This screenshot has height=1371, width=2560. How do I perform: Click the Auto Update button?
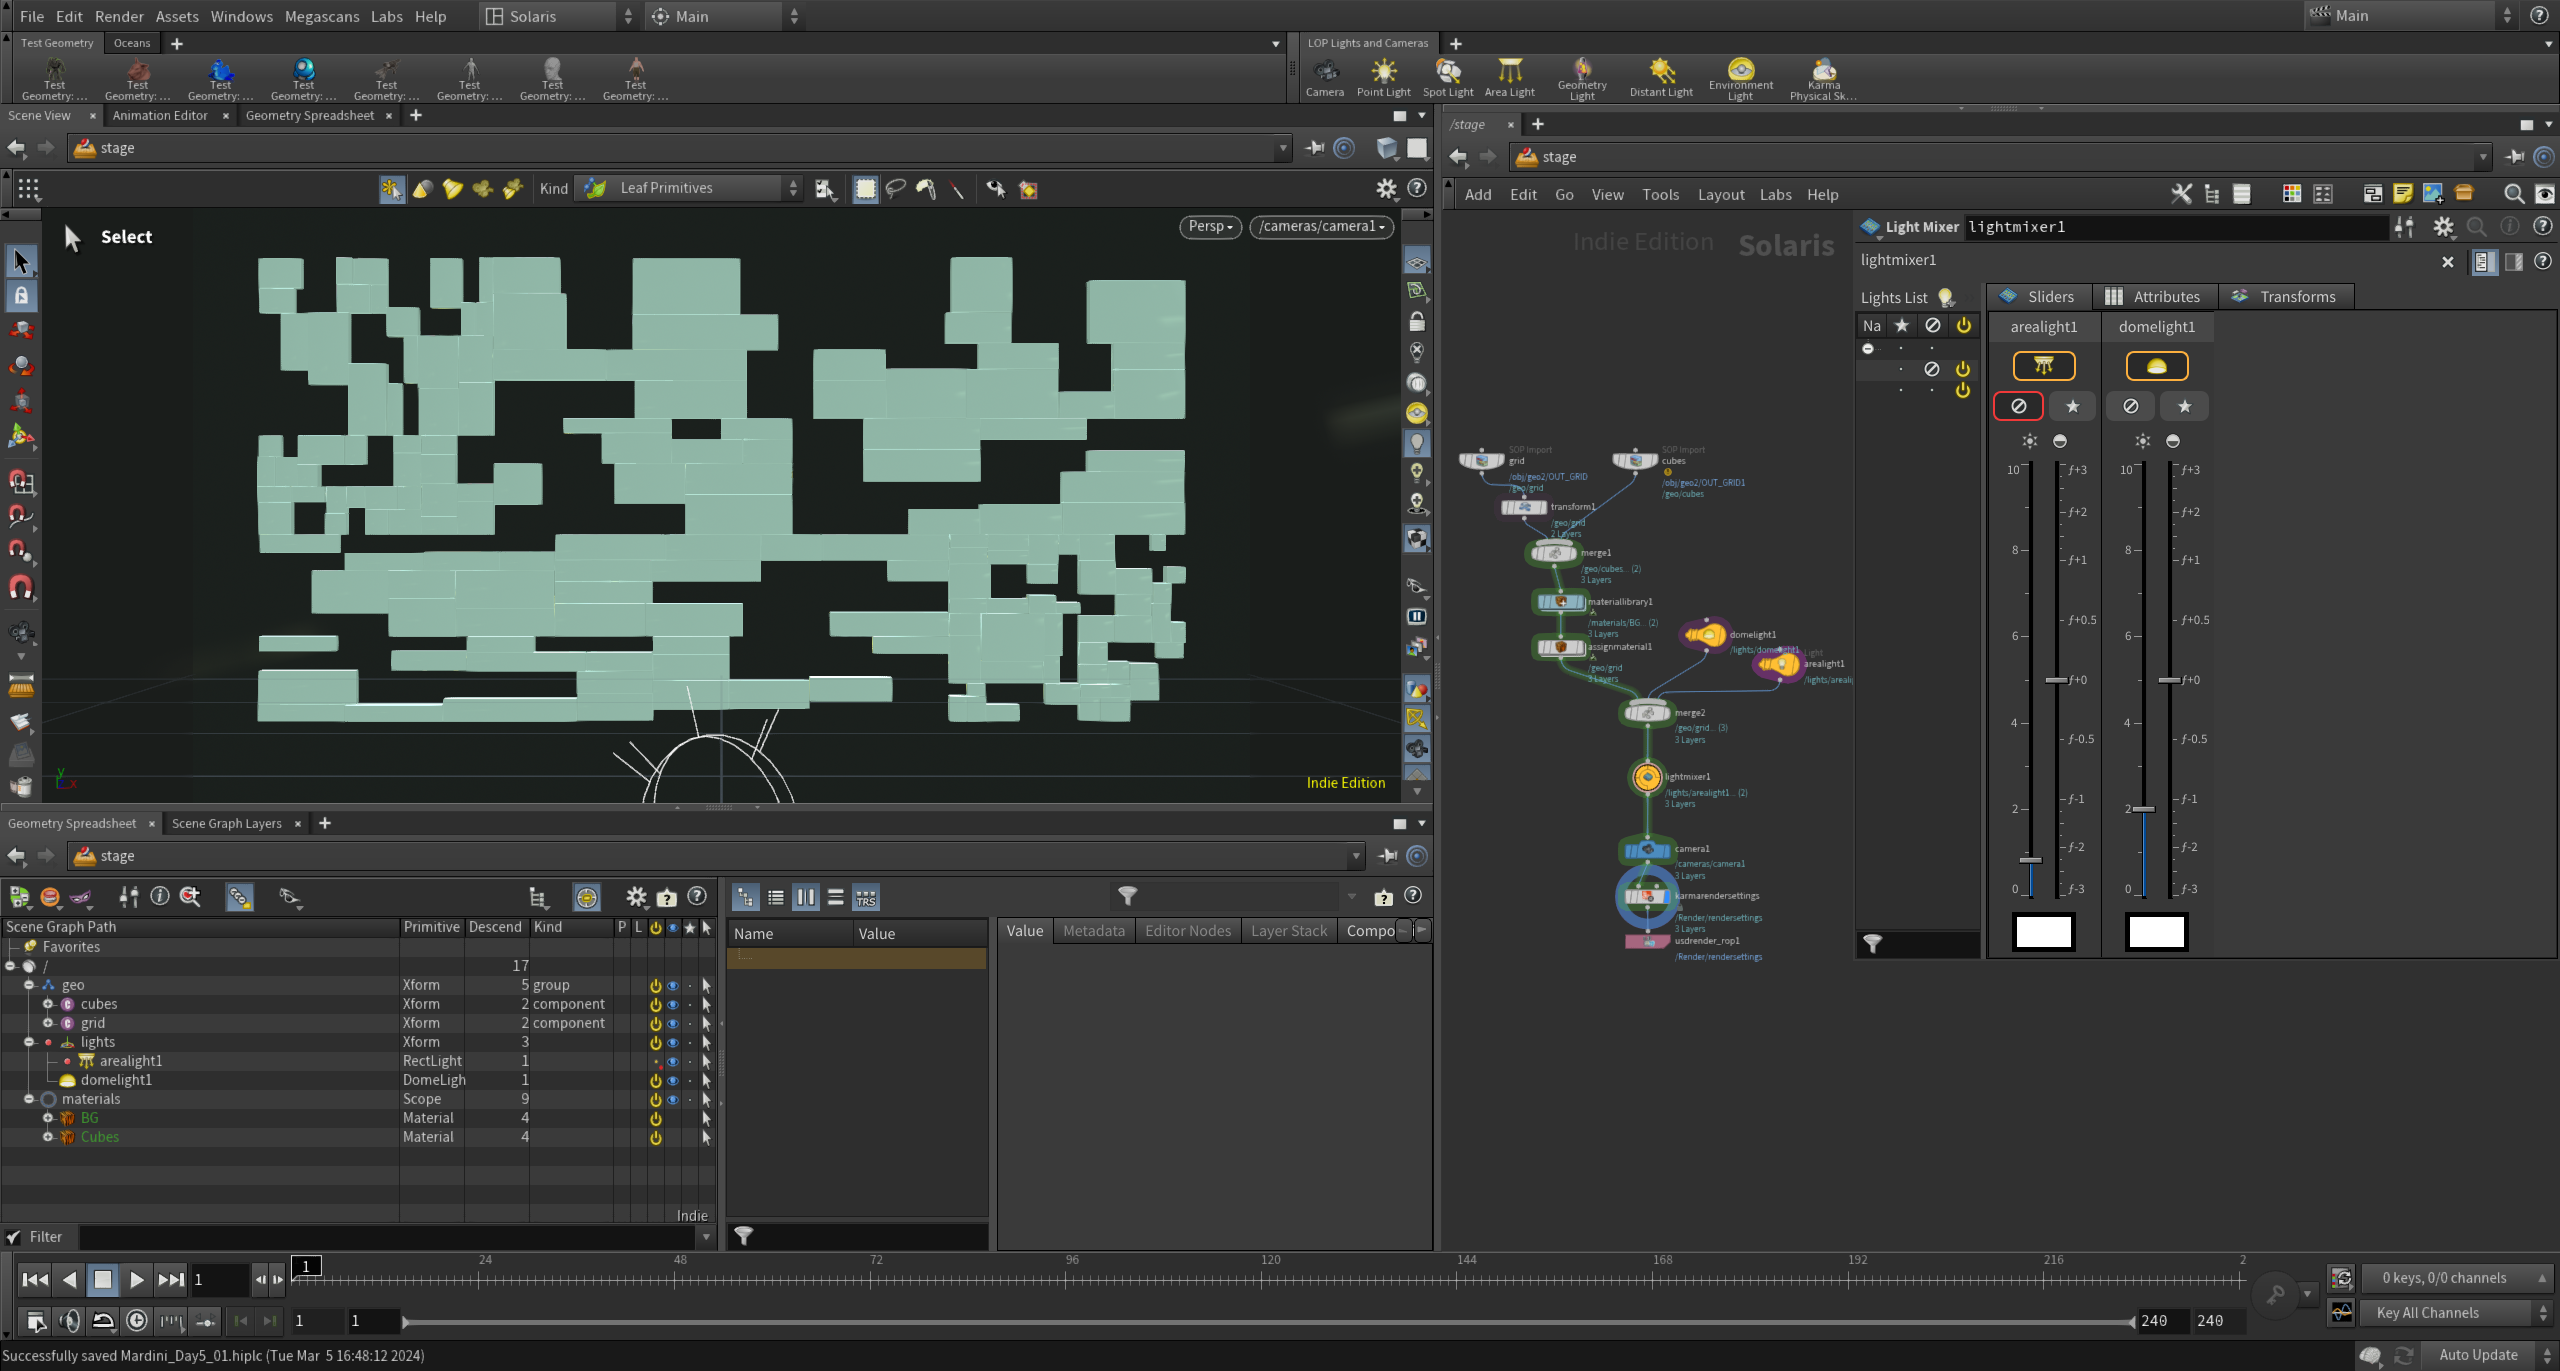[2478, 1355]
